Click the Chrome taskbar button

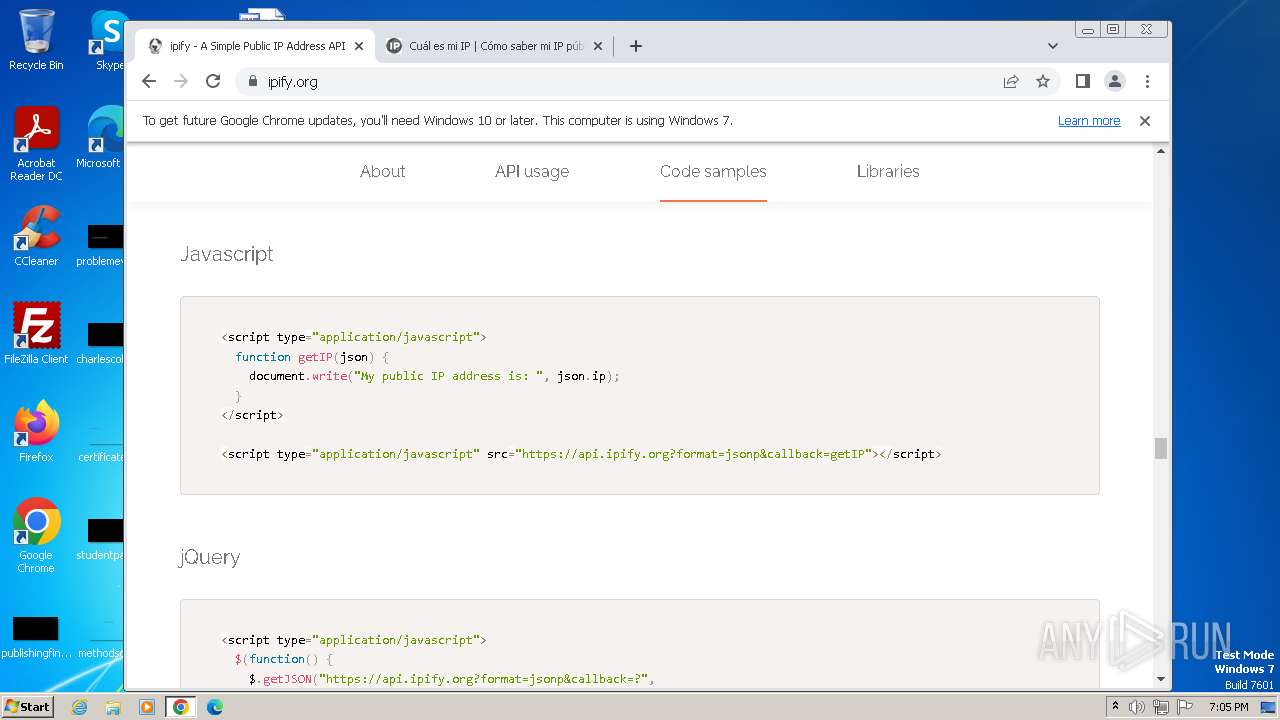point(181,707)
